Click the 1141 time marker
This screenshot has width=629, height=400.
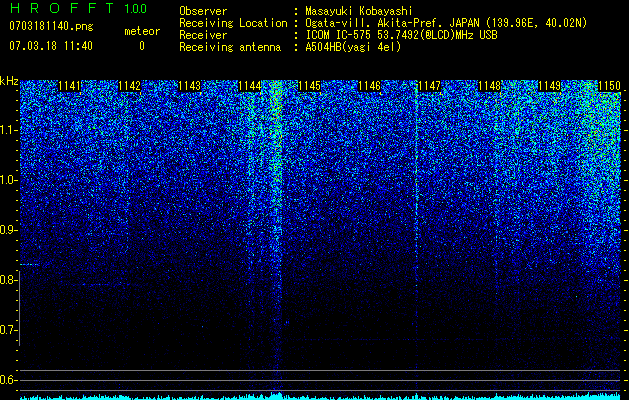click(x=69, y=86)
